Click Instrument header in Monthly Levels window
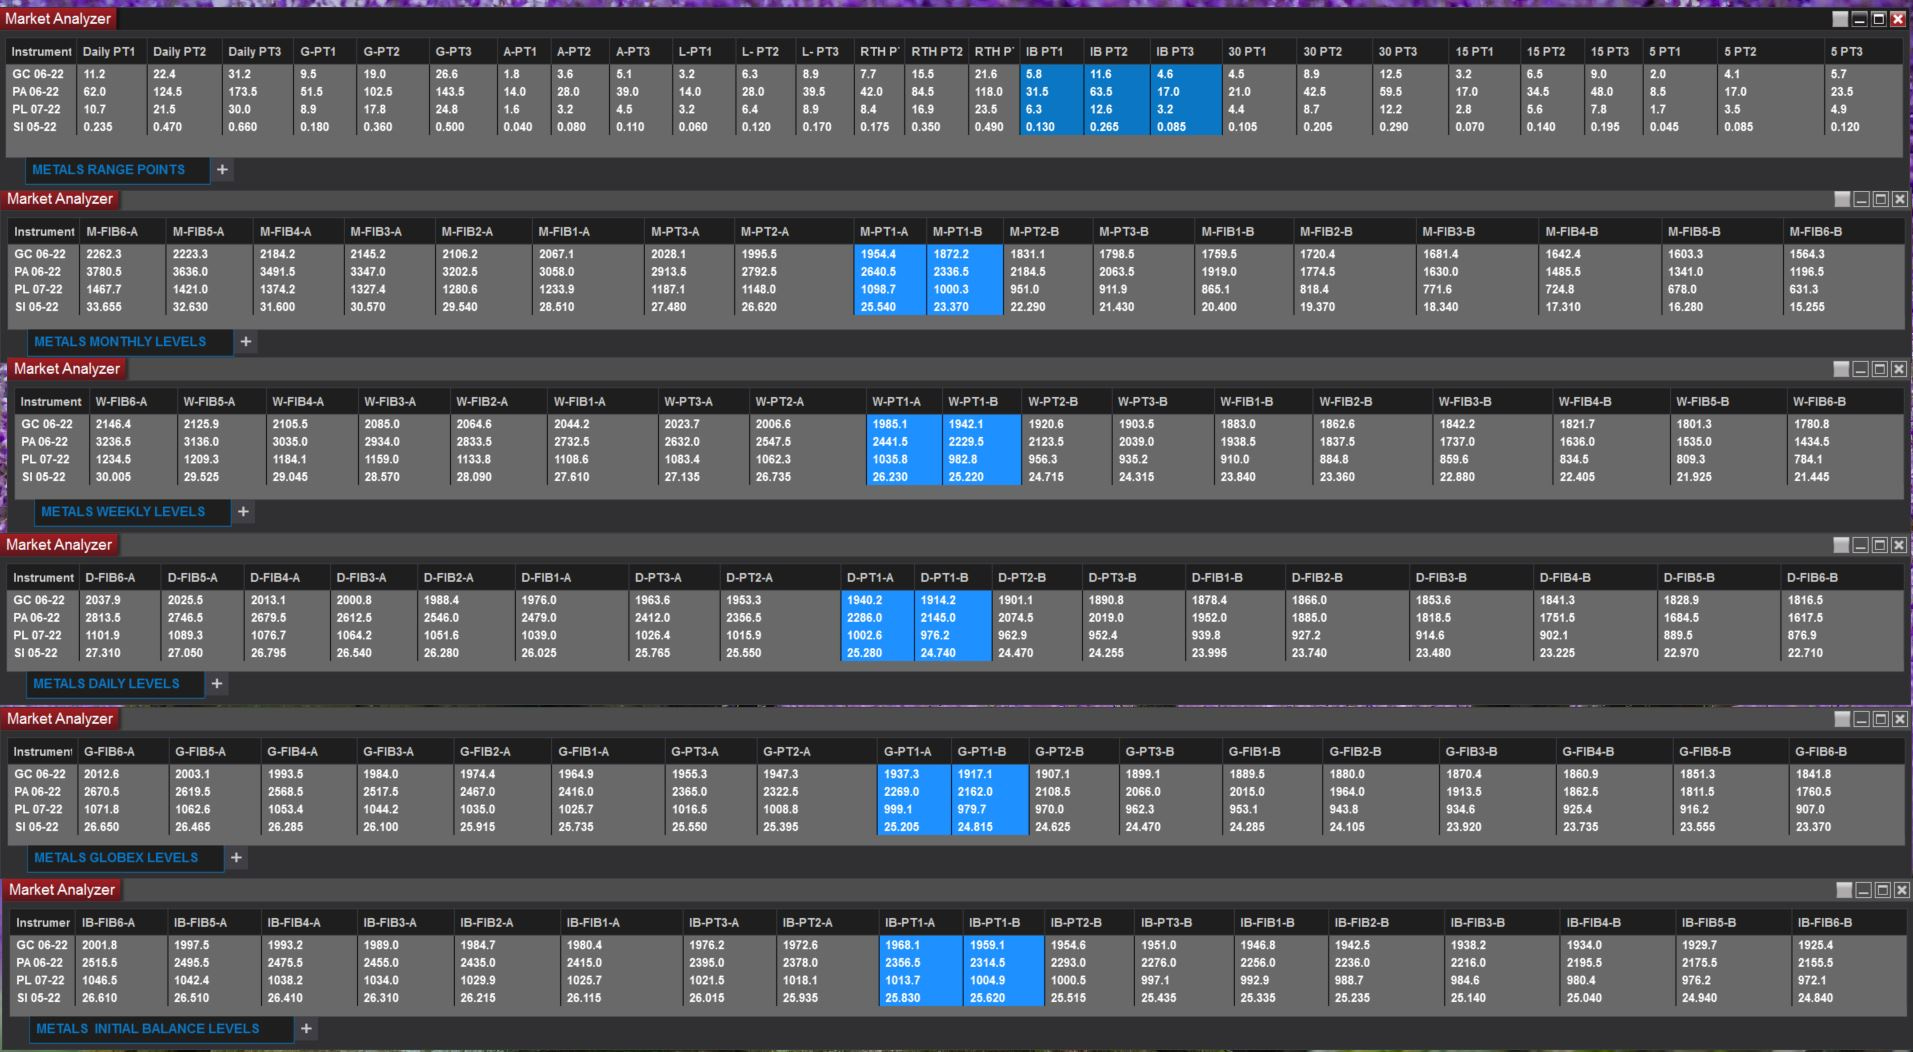Image resolution: width=1913 pixels, height=1052 pixels. coord(44,232)
